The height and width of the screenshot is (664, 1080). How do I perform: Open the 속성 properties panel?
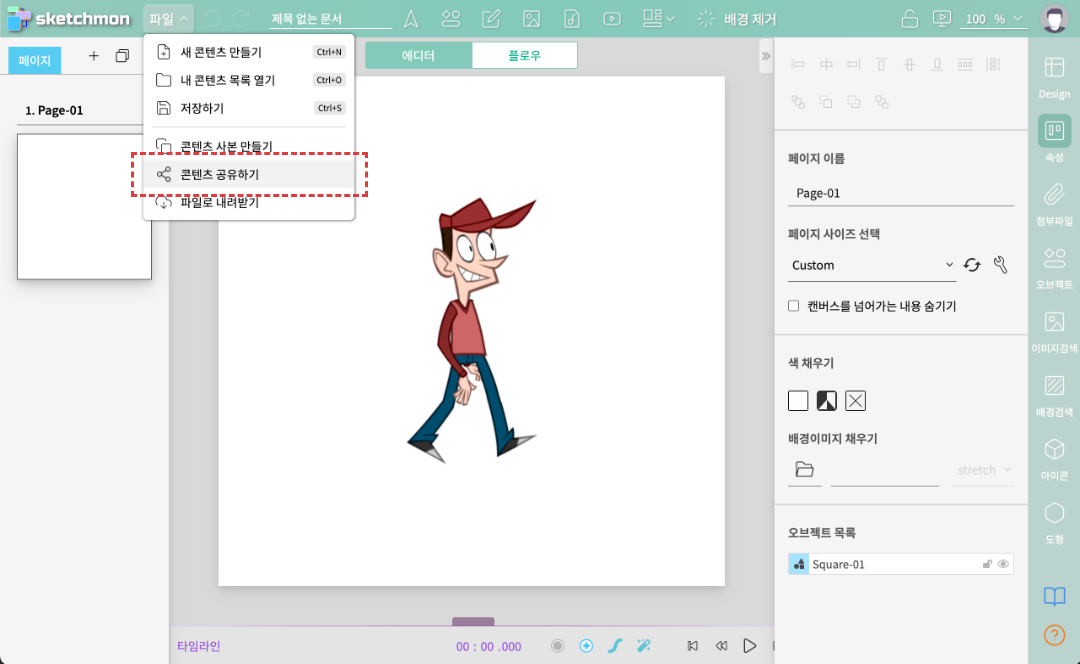pyautogui.click(x=1054, y=140)
